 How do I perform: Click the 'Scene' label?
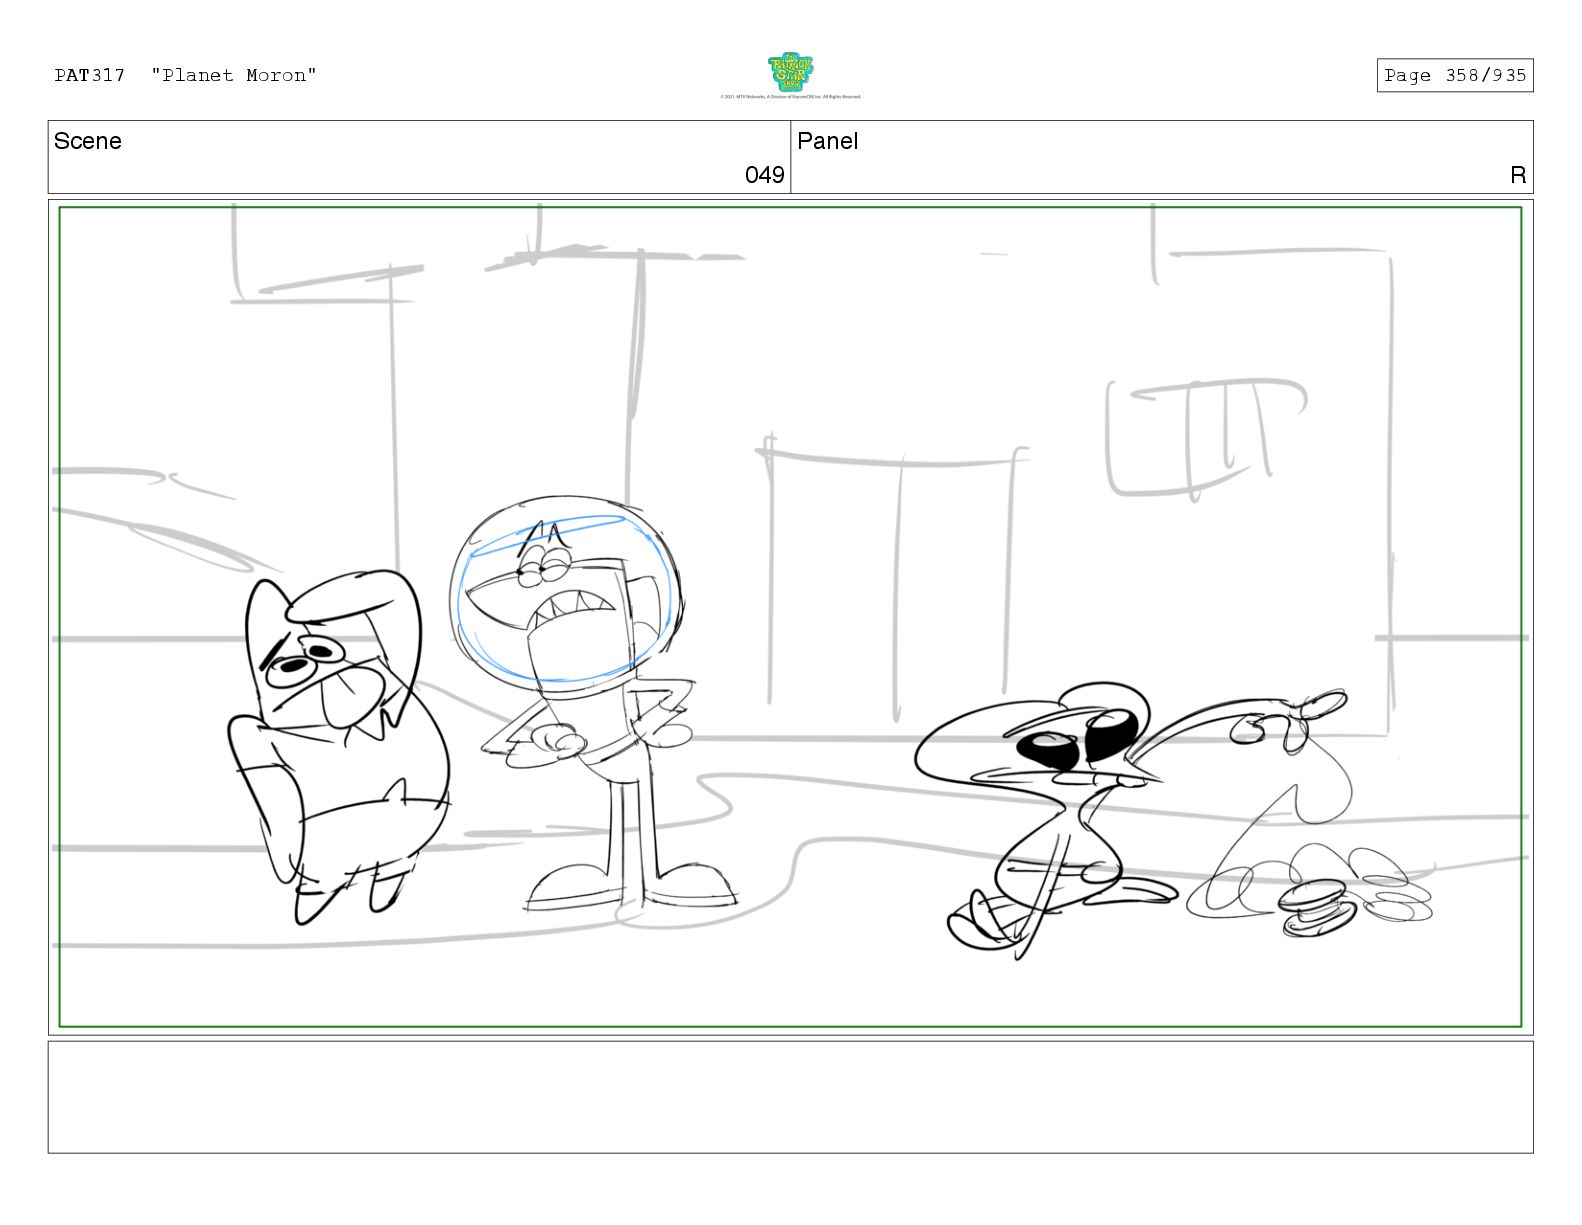[88, 141]
